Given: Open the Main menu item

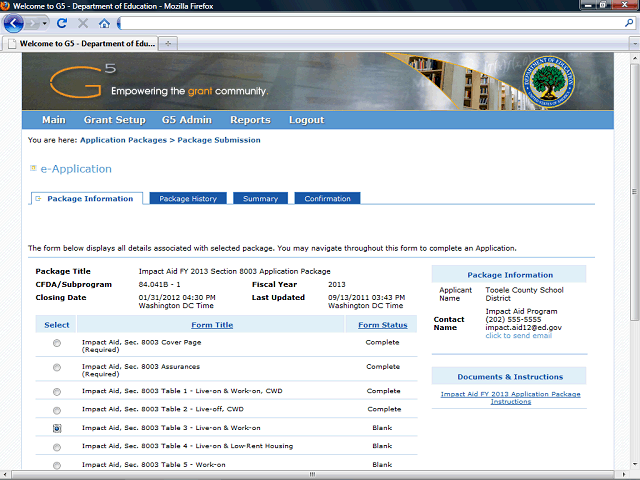Looking at the screenshot, I should pyautogui.click(x=54, y=120).
